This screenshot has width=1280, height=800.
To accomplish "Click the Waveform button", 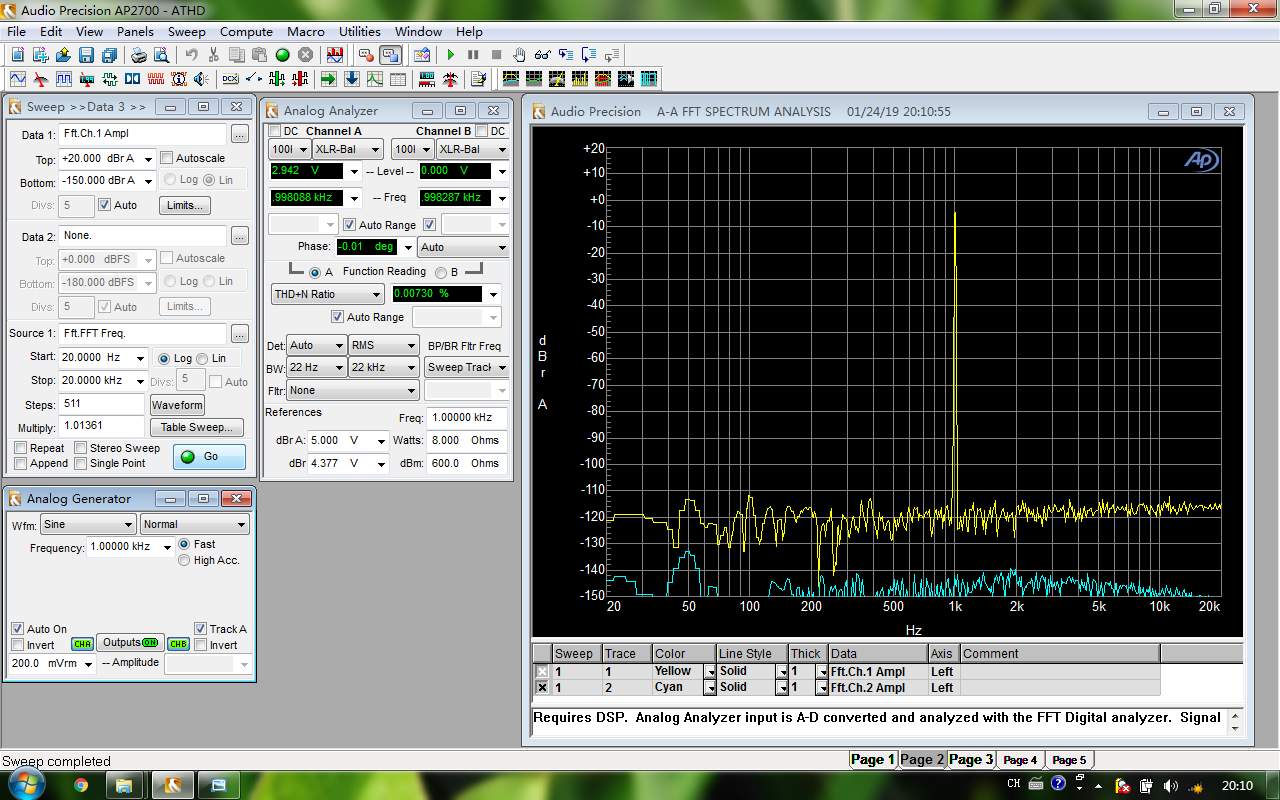I will point(177,405).
